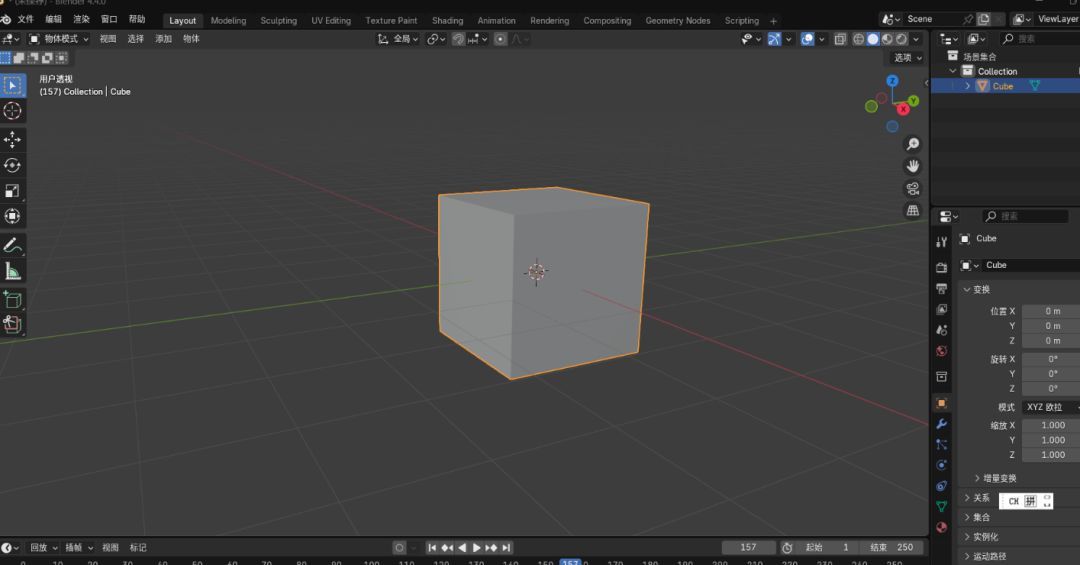Toggle X-ray display in viewport header
Screen dimensions: 1080x565
click(x=840, y=39)
